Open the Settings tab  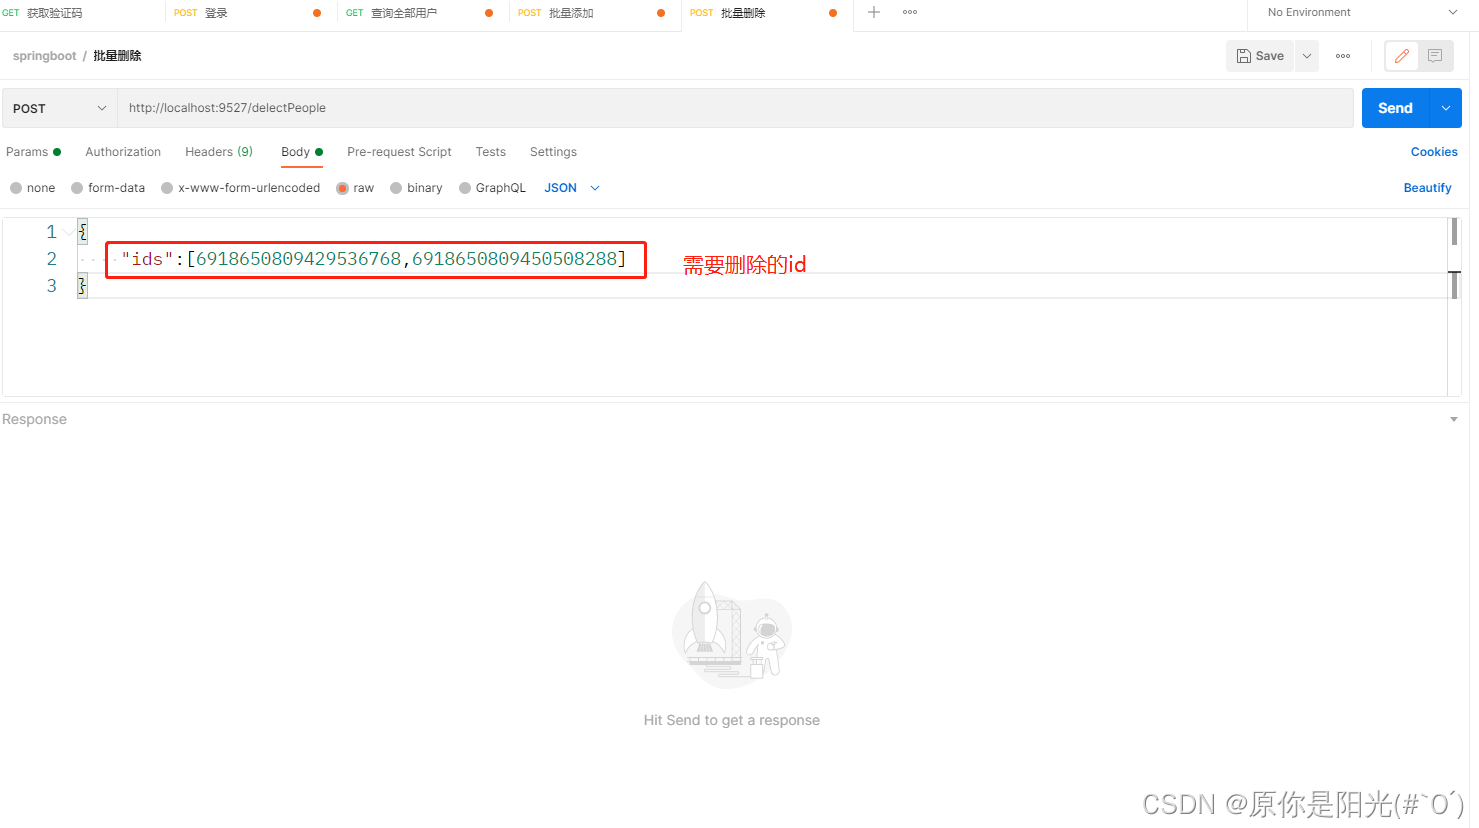point(553,152)
